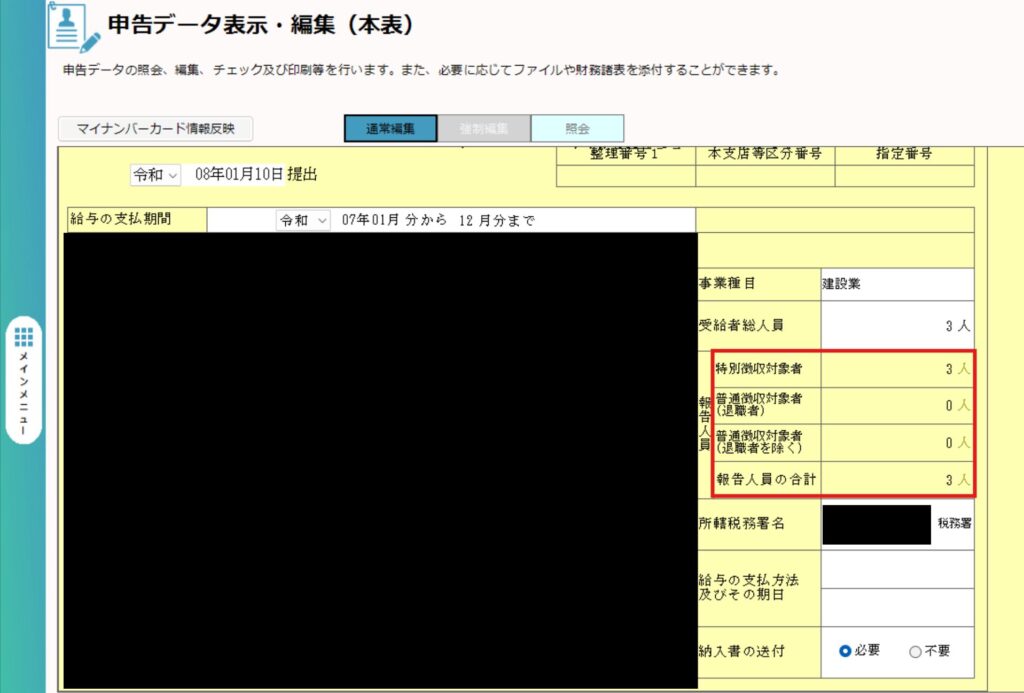This screenshot has height=693, width=1024.
Task: Select 必要 for 納入書の送付
Action: click(845, 651)
